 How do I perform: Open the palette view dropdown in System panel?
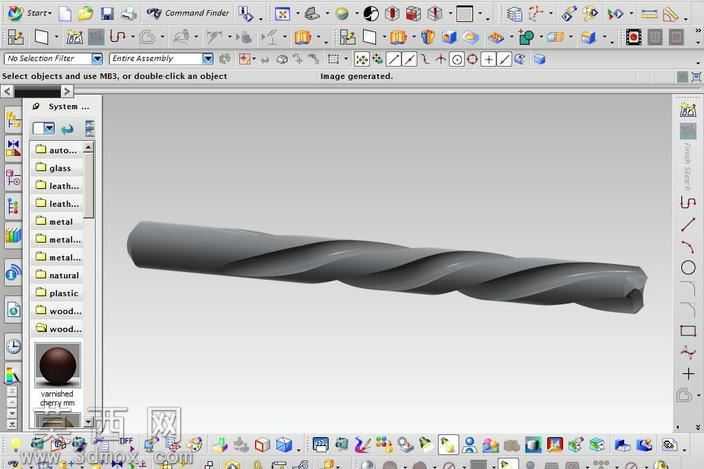coord(49,129)
